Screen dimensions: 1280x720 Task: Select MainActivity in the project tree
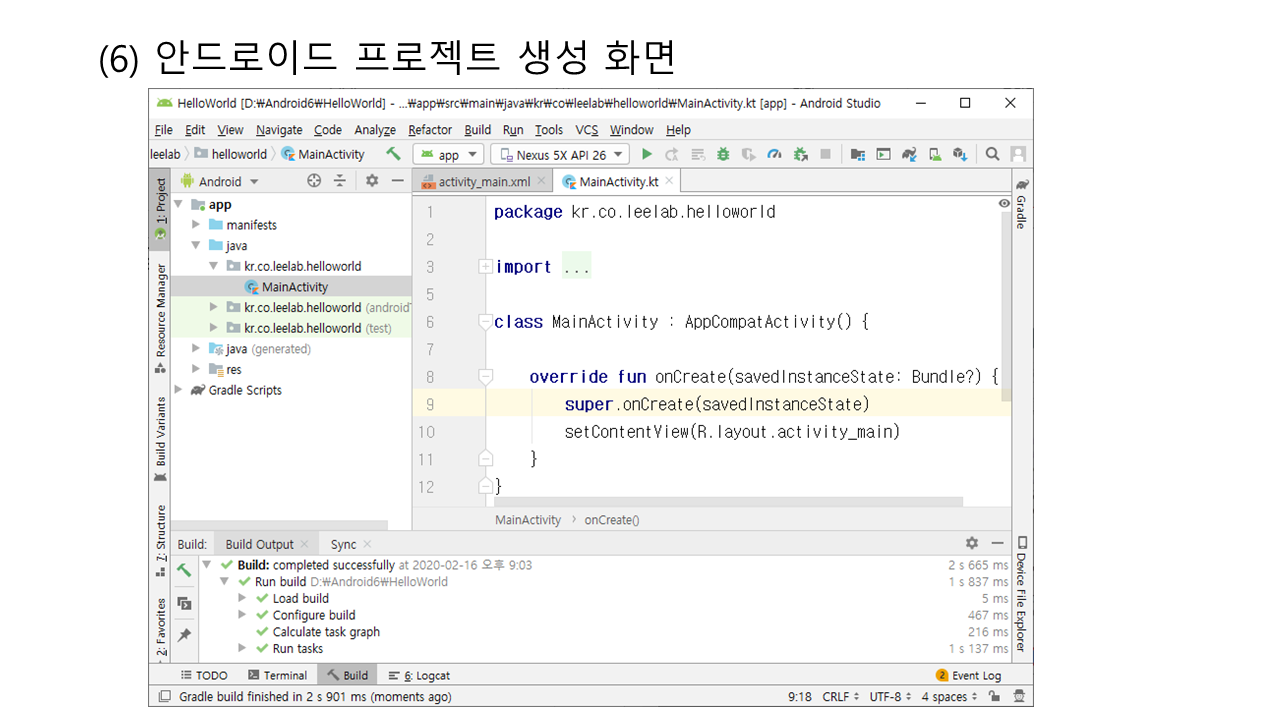coord(294,287)
